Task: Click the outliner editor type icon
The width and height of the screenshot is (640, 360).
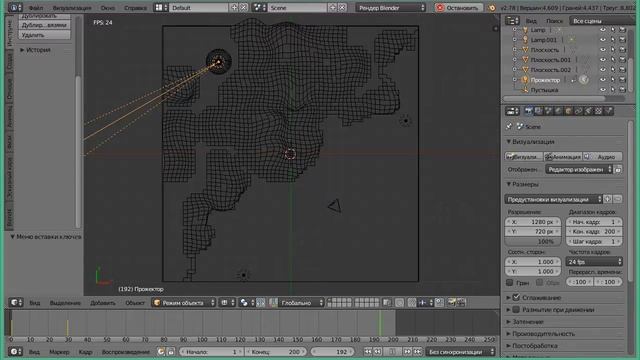Action: point(512,20)
